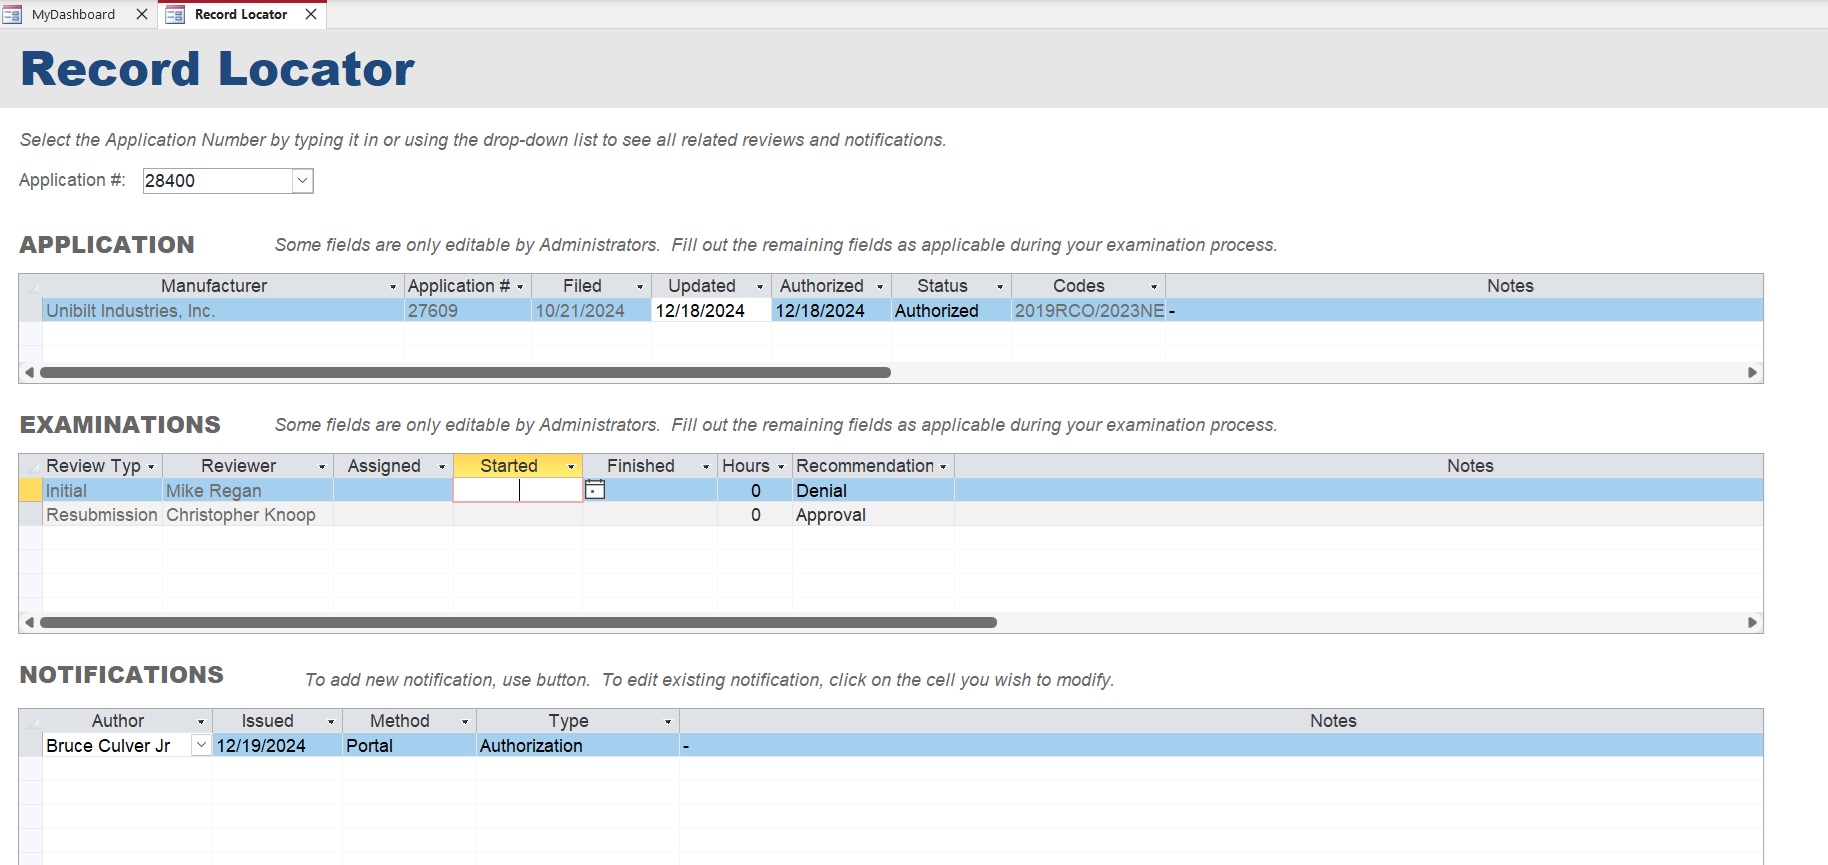Open the Hours column filter arrow
The width and height of the screenshot is (1828, 865).
point(781,467)
